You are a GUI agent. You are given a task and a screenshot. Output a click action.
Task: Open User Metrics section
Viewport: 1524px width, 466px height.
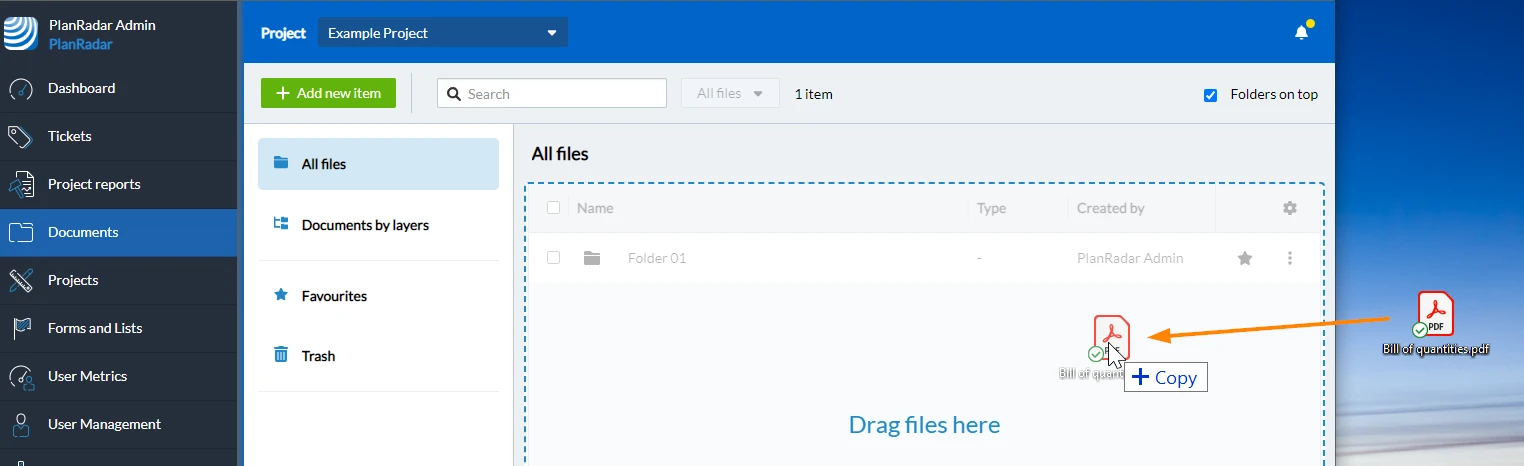pyautogui.click(x=119, y=376)
